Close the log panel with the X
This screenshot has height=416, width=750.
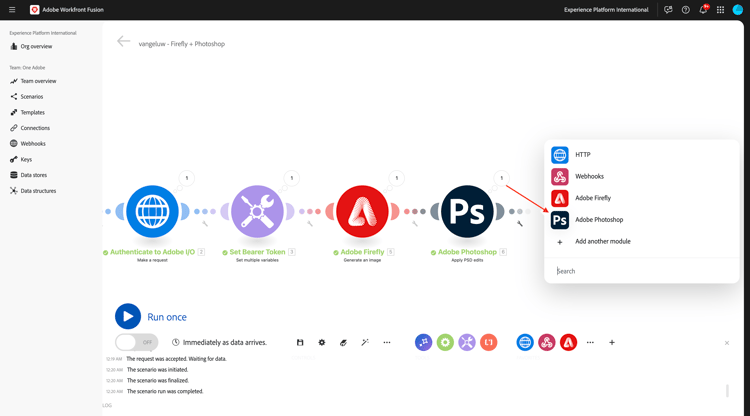(727, 343)
